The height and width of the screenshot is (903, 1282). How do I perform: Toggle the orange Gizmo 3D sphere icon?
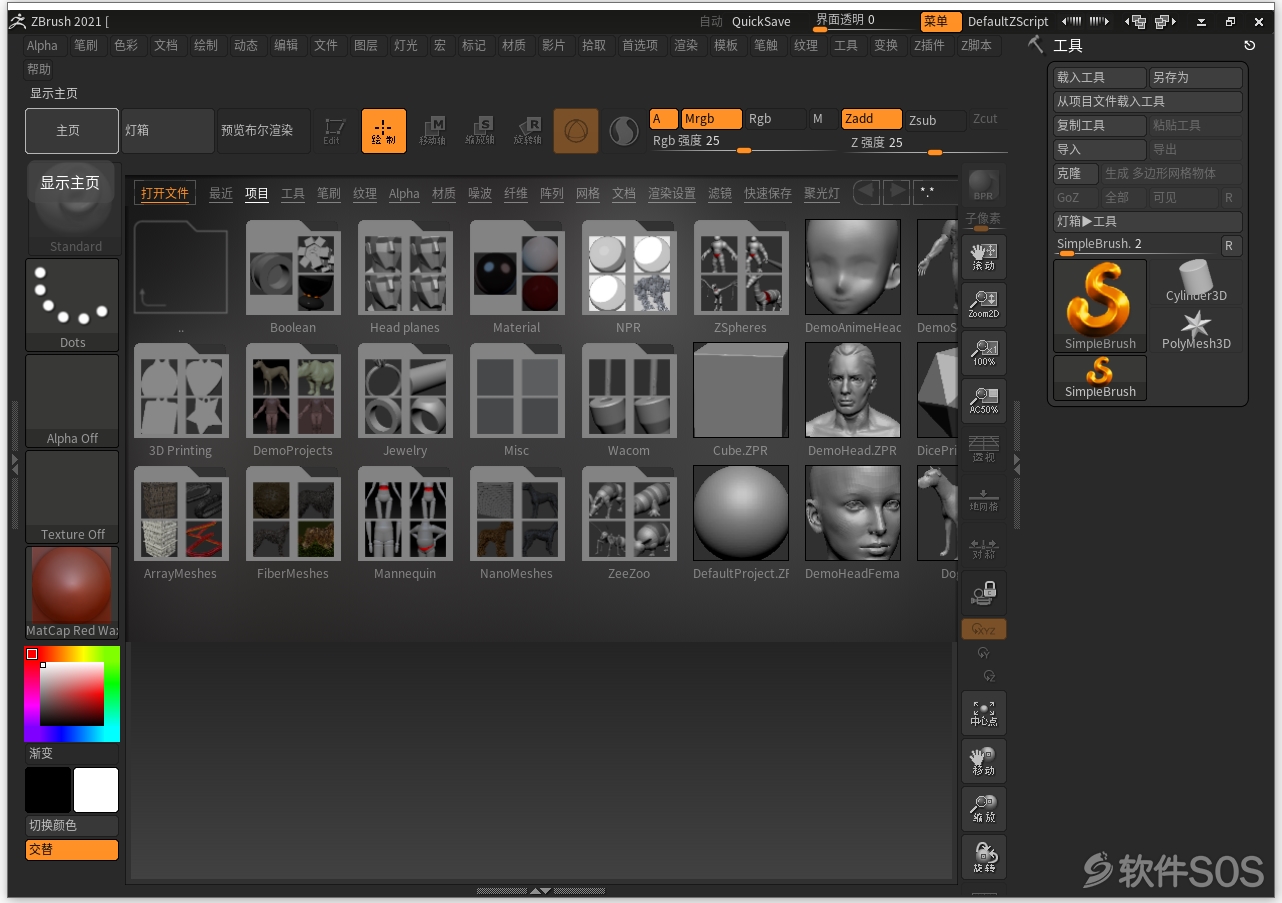[576, 131]
